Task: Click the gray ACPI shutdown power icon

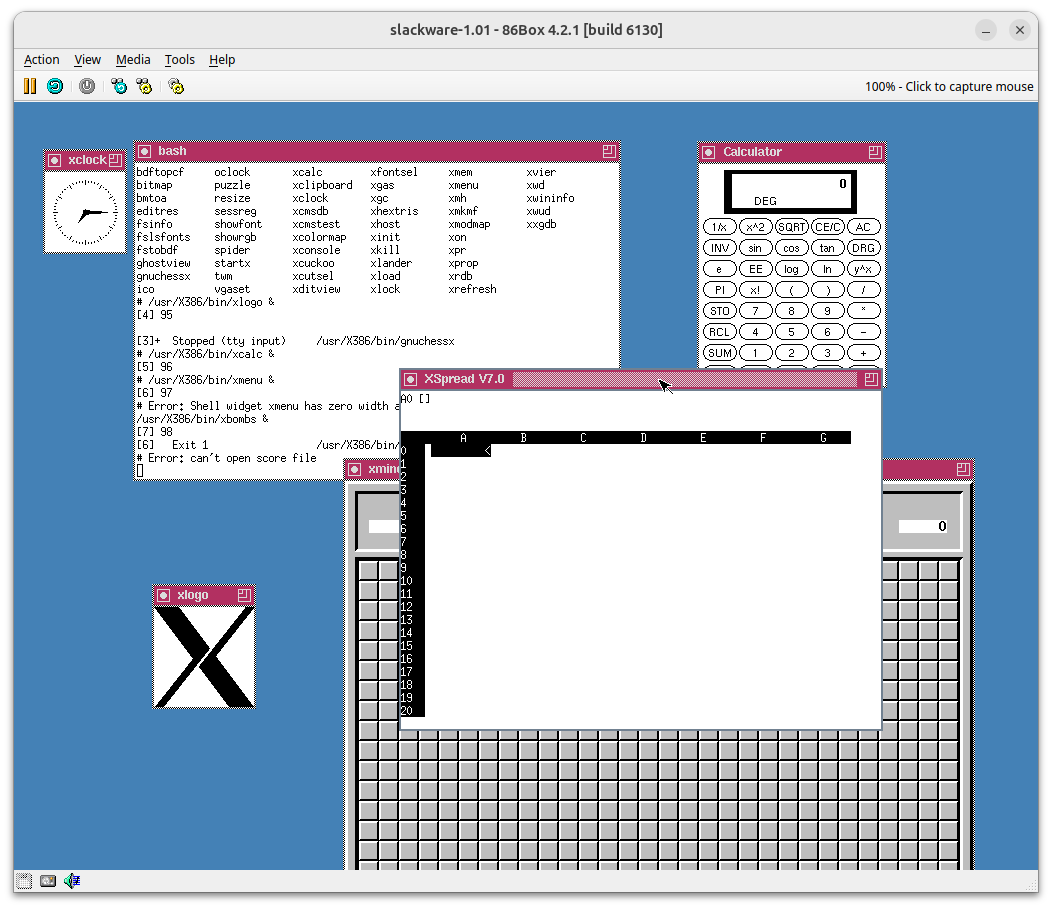Action: [x=87, y=86]
